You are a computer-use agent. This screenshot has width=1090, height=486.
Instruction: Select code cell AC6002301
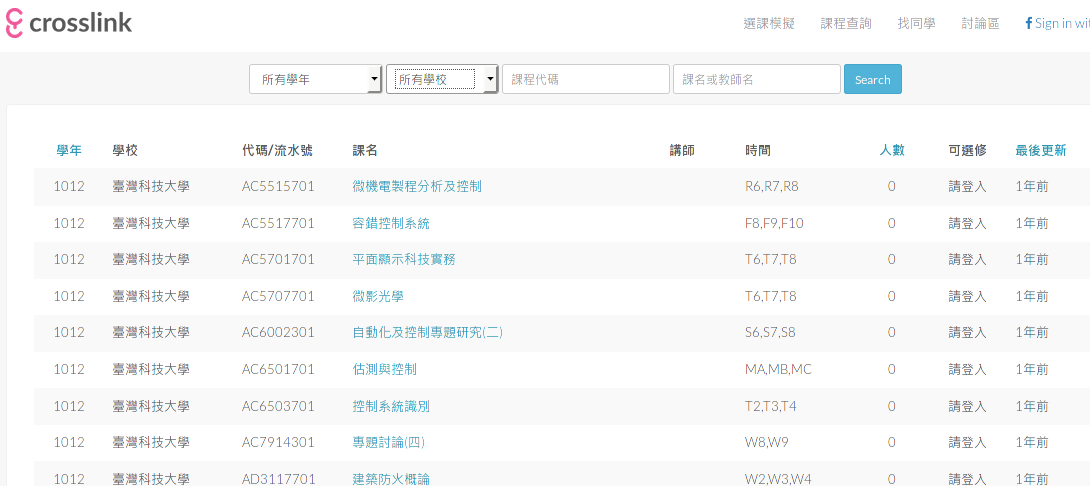278,332
